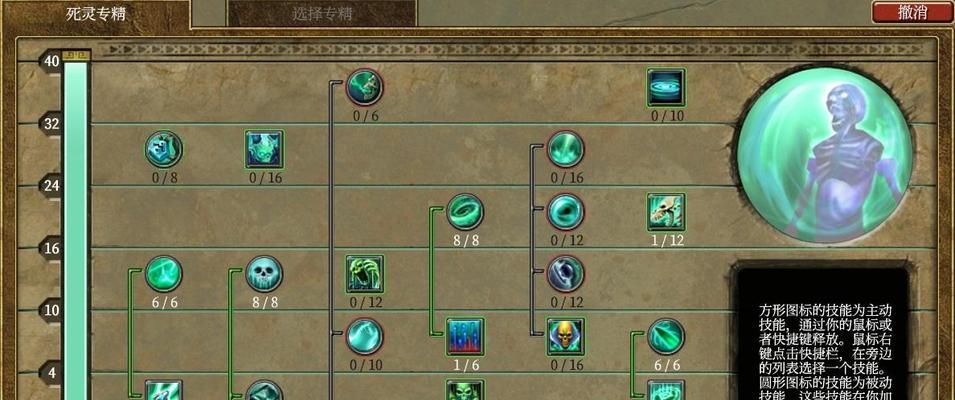Click the green energy skill showing 0/16 at top
This screenshot has height=400, width=955.
coord(566,149)
